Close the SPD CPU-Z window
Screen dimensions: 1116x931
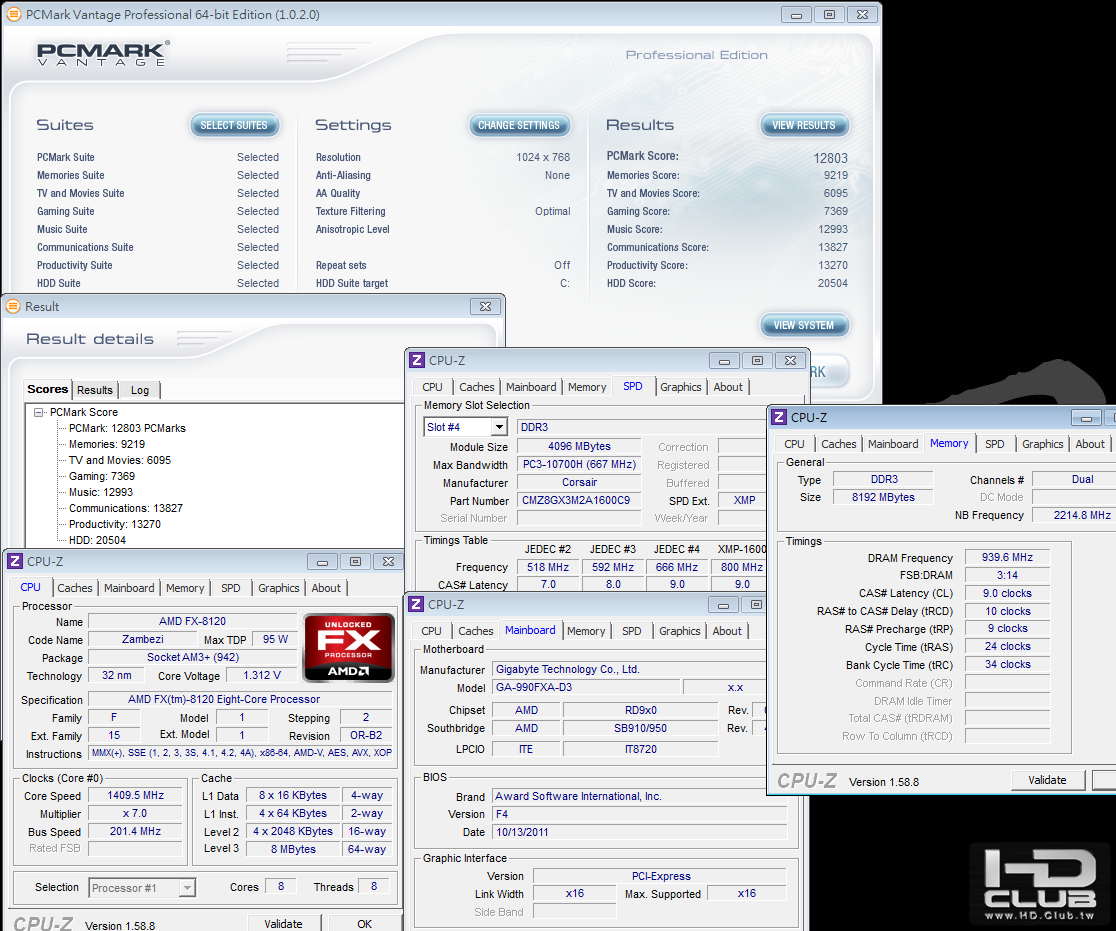pyautogui.click(x=790, y=361)
